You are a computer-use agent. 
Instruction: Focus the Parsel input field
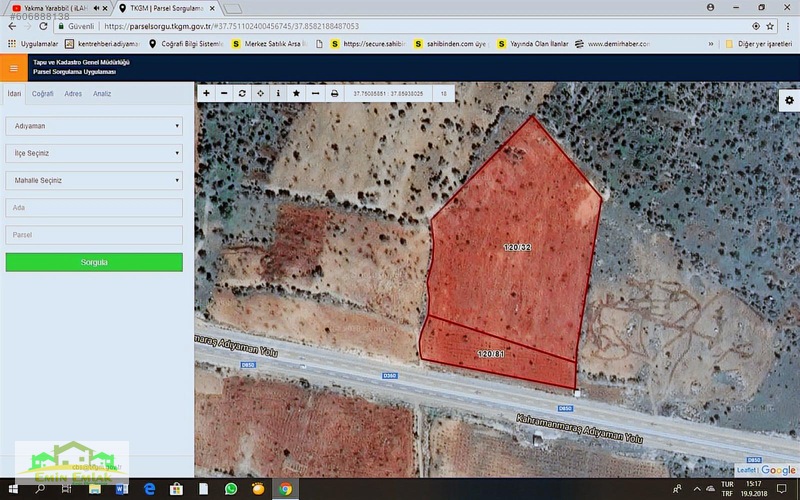click(x=94, y=235)
